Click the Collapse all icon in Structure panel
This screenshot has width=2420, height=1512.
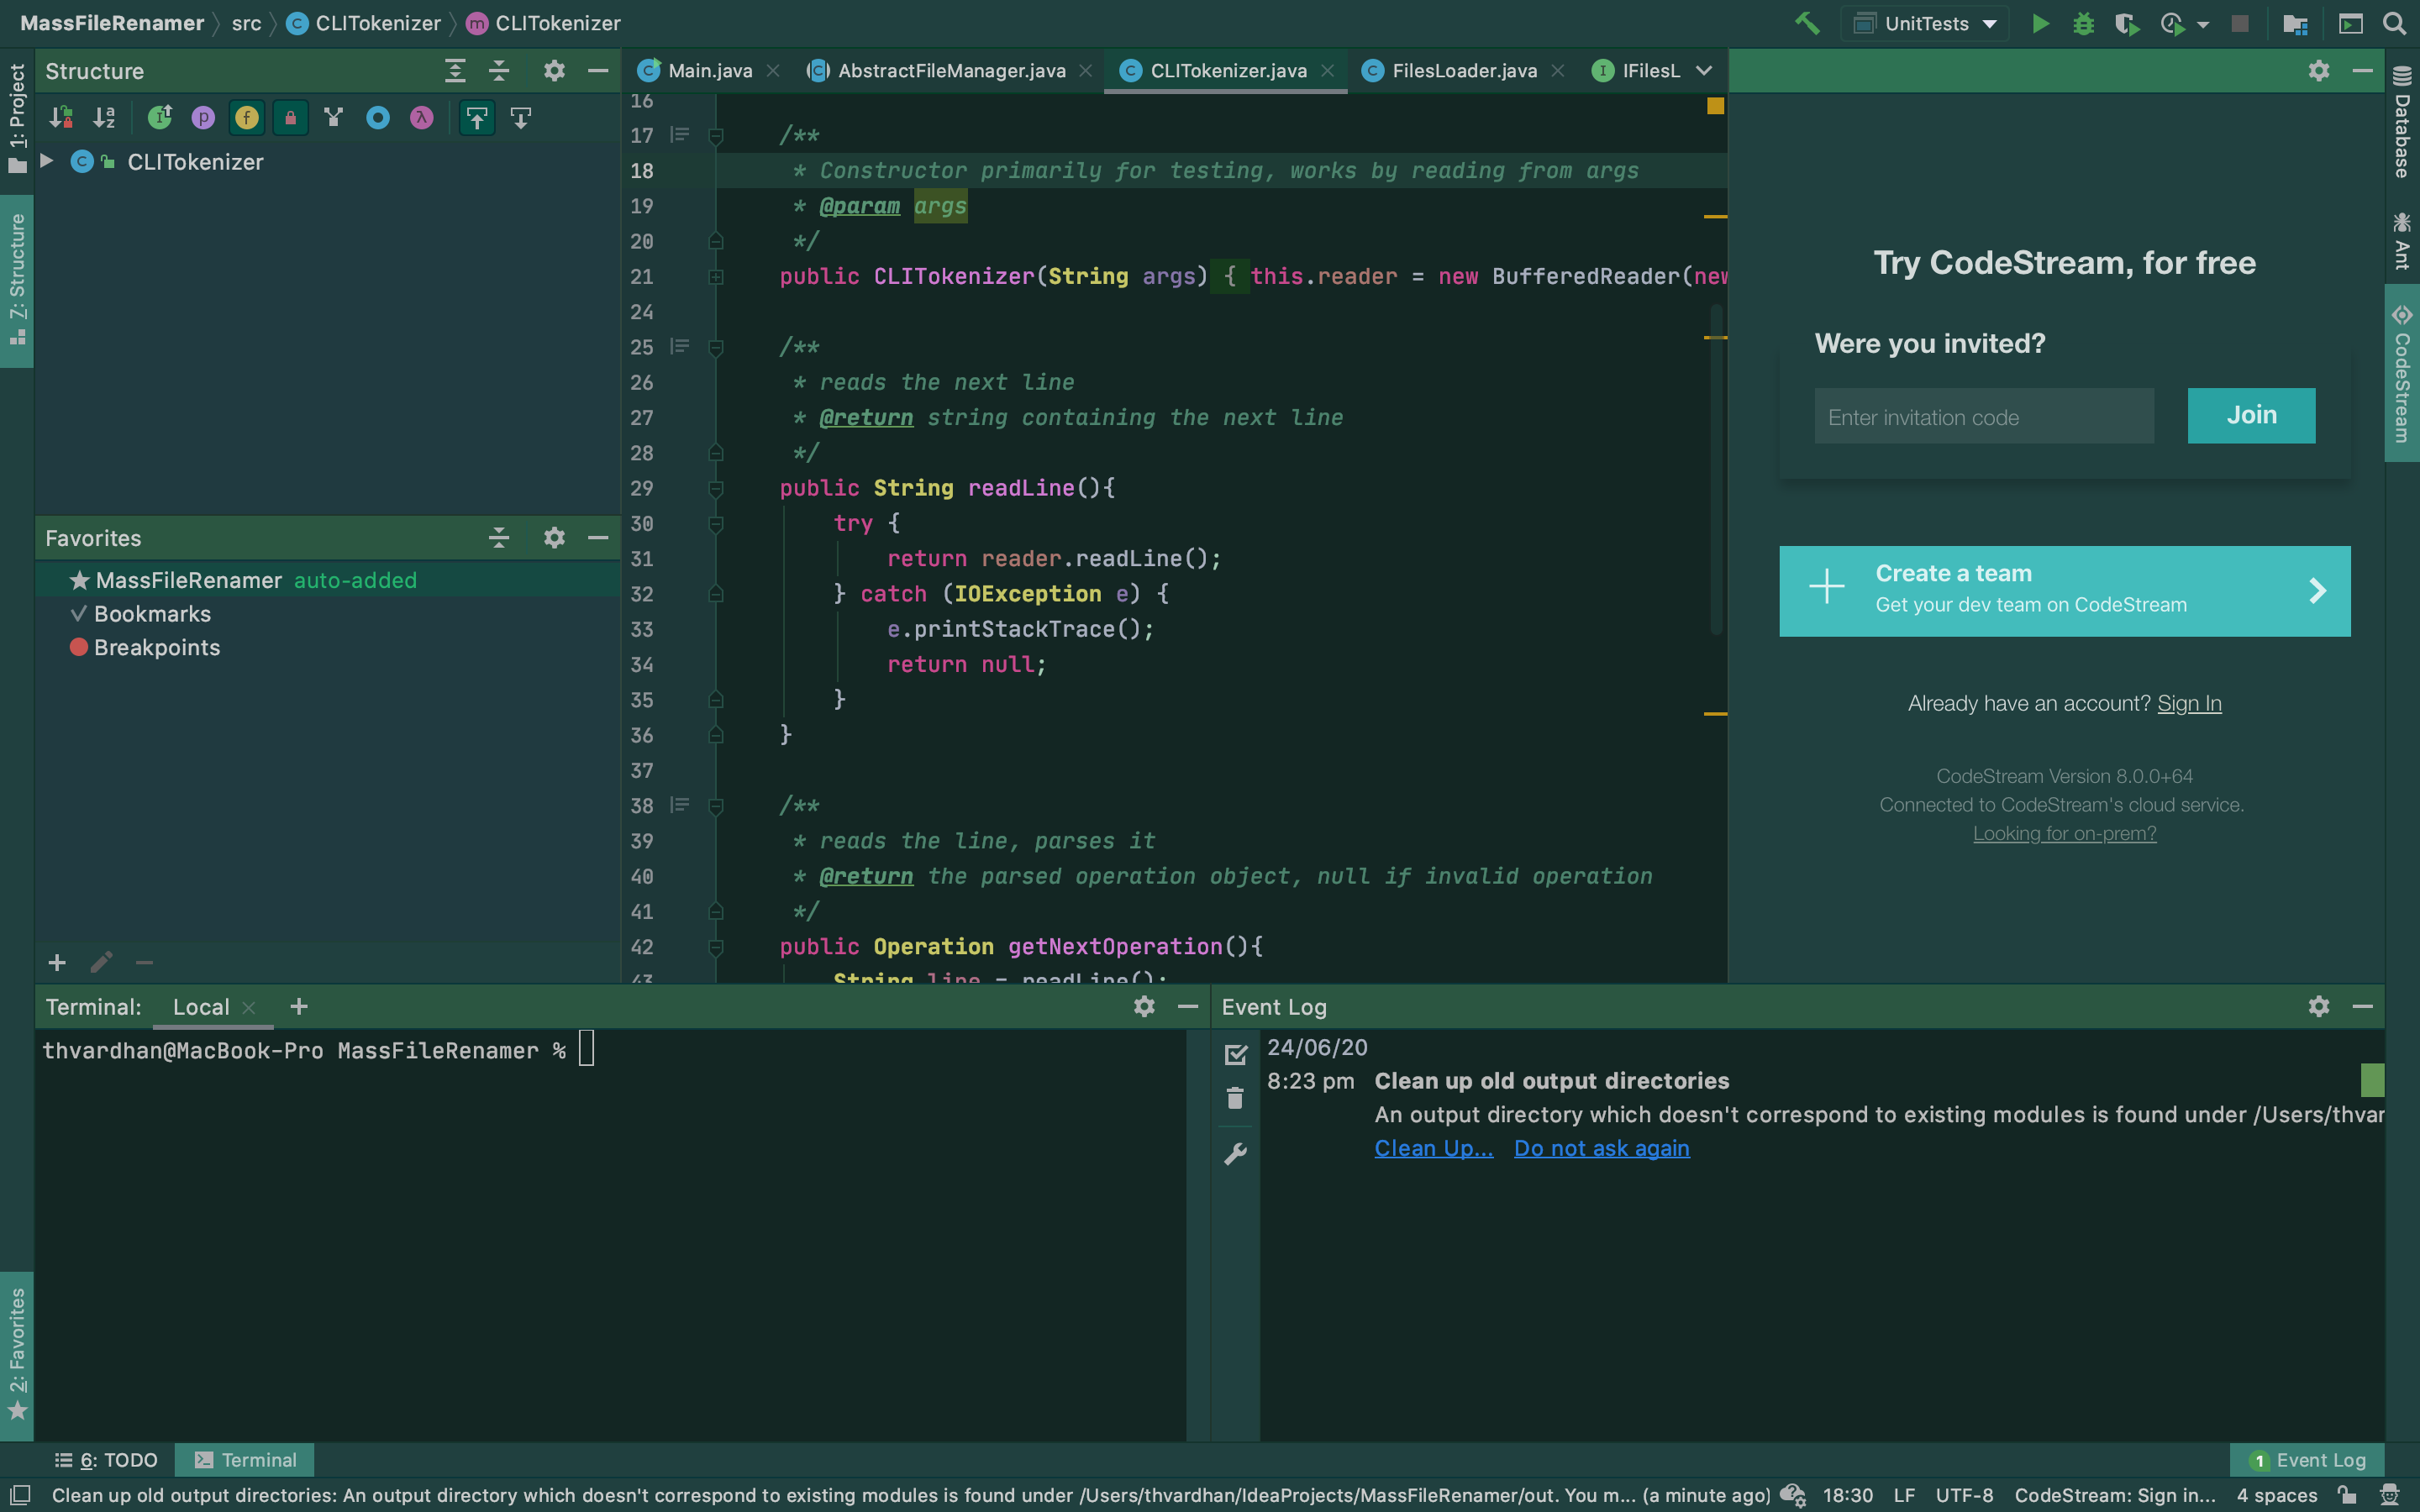pyautogui.click(x=502, y=71)
